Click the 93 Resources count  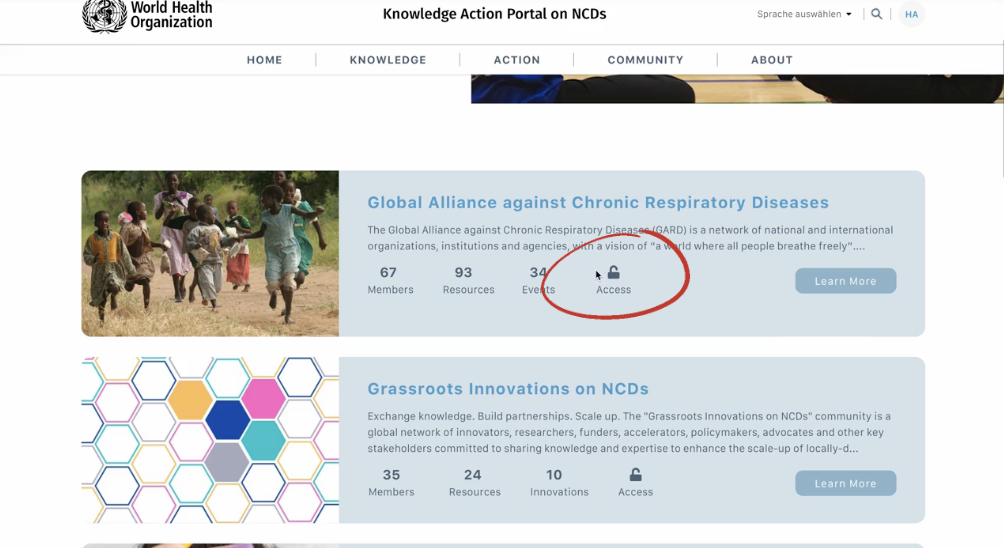[x=468, y=280]
